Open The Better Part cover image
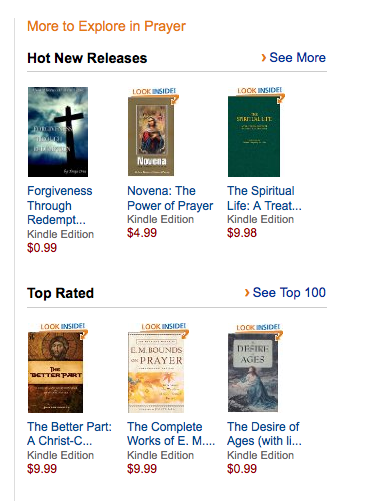The image size is (374, 501). [x=55, y=372]
